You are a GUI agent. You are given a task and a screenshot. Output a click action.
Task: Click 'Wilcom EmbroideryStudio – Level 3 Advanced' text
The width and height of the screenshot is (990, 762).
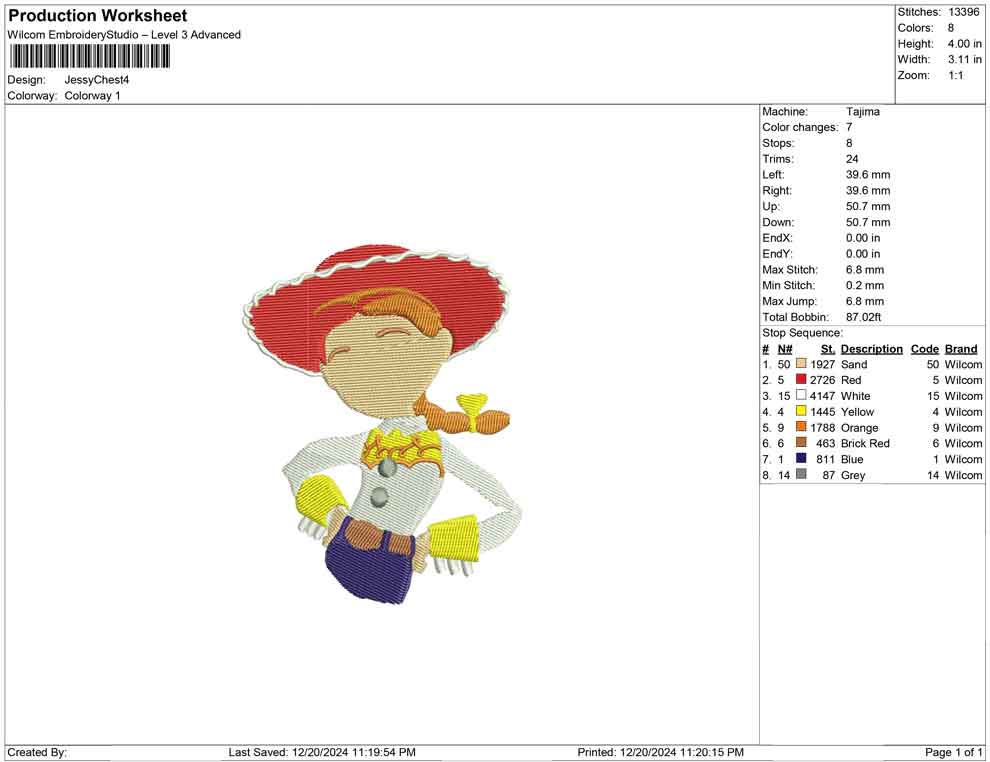click(124, 35)
